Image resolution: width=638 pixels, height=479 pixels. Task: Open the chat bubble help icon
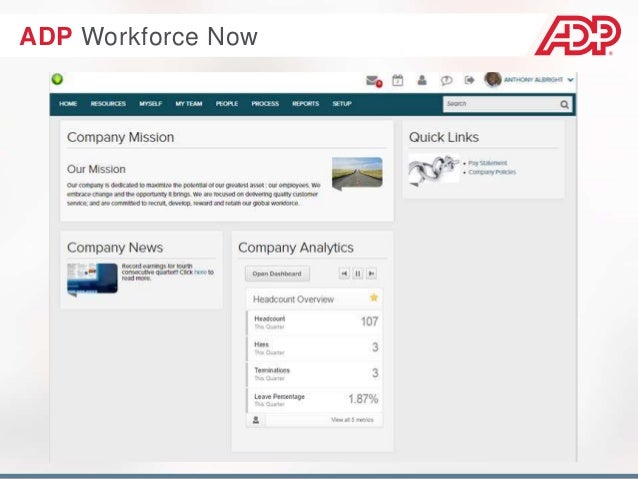(x=446, y=81)
